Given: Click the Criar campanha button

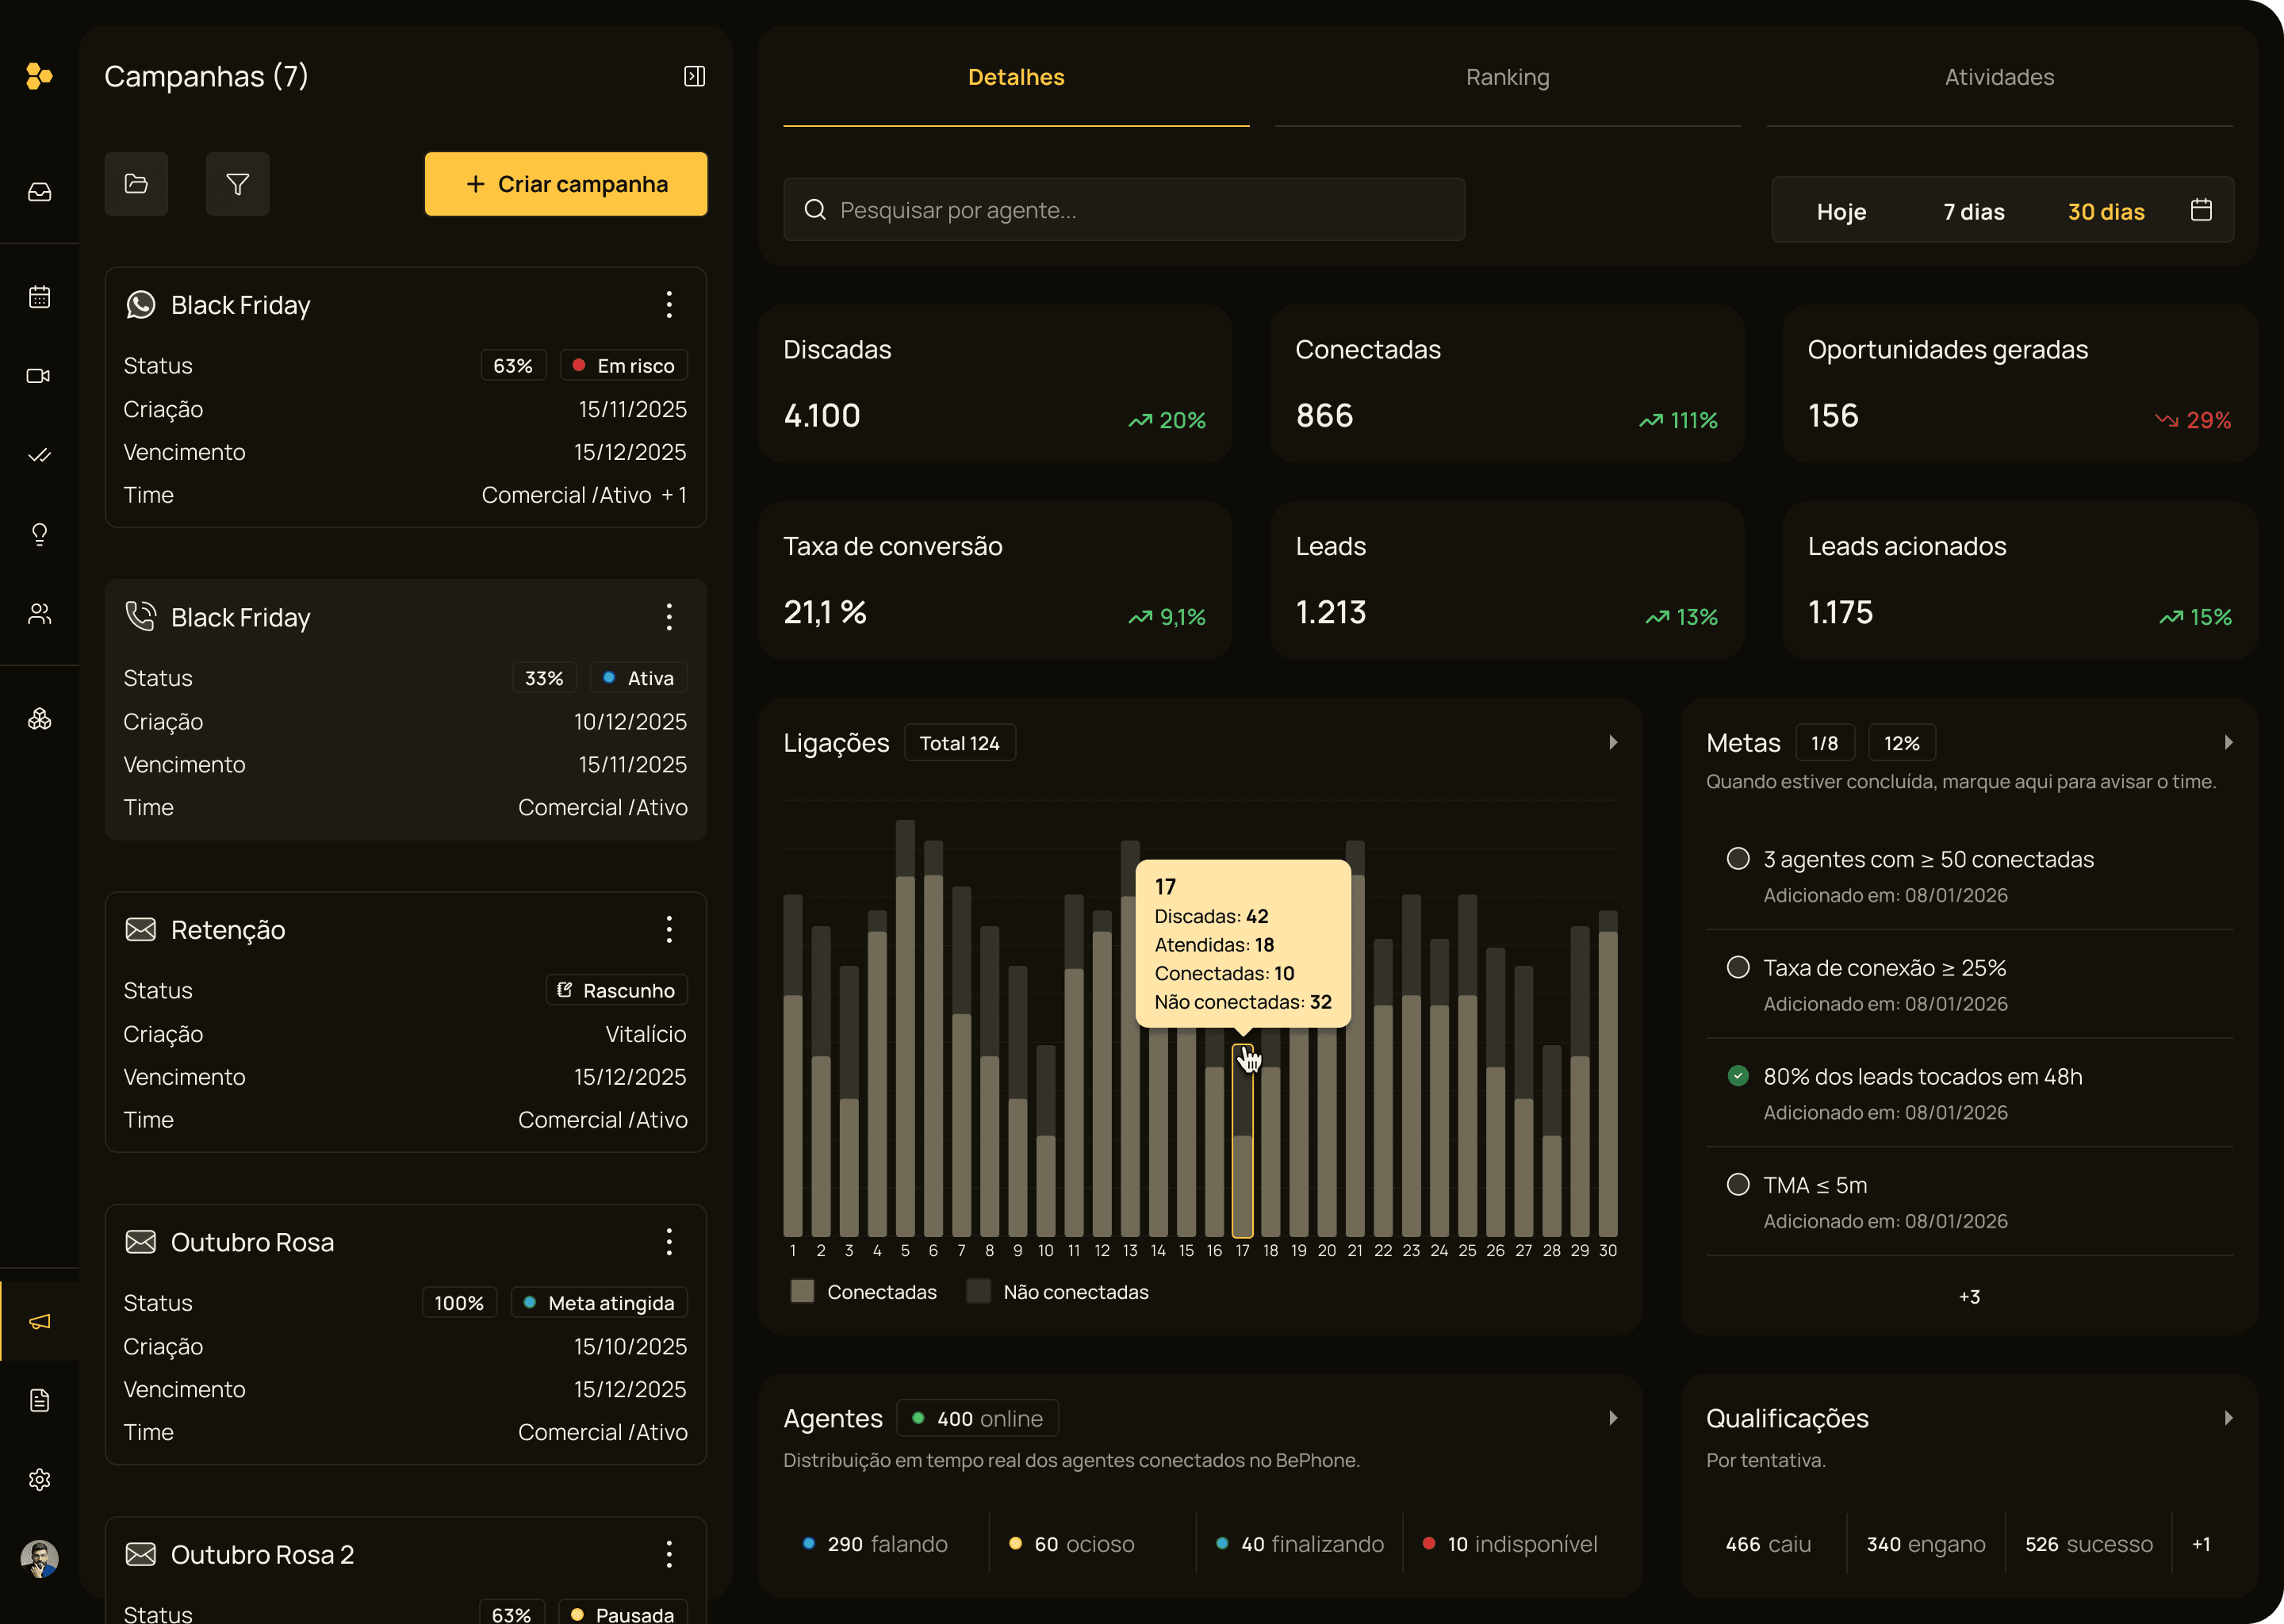Looking at the screenshot, I should (566, 184).
